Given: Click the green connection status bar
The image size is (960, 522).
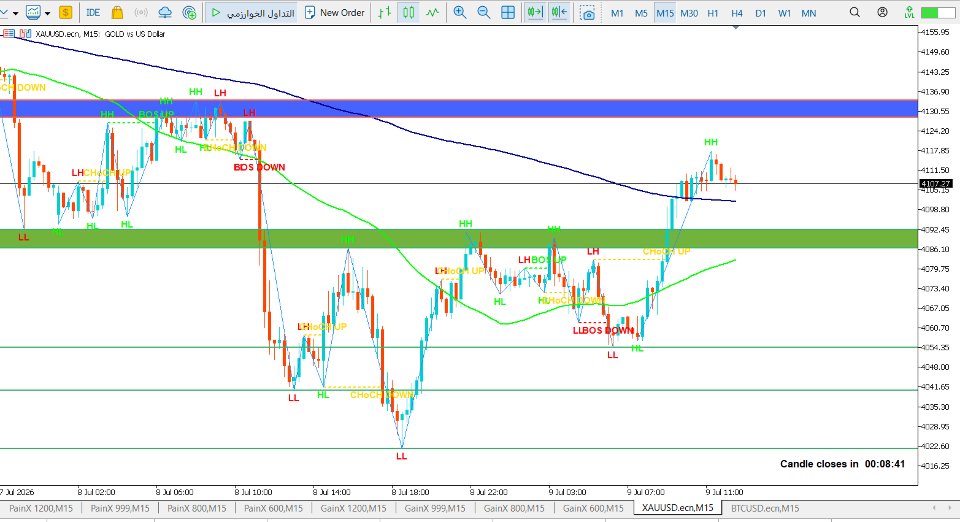Looking at the screenshot, I should coord(938,12).
